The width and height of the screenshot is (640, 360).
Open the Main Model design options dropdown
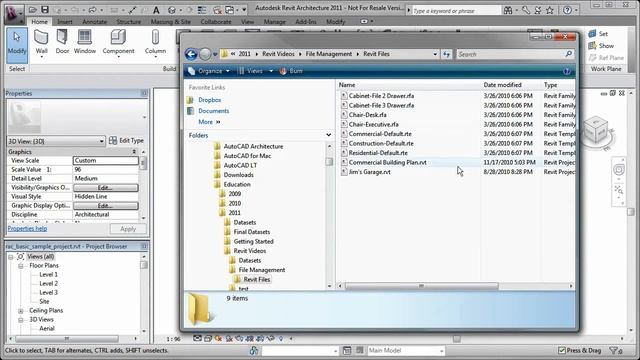tap(441, 351)
